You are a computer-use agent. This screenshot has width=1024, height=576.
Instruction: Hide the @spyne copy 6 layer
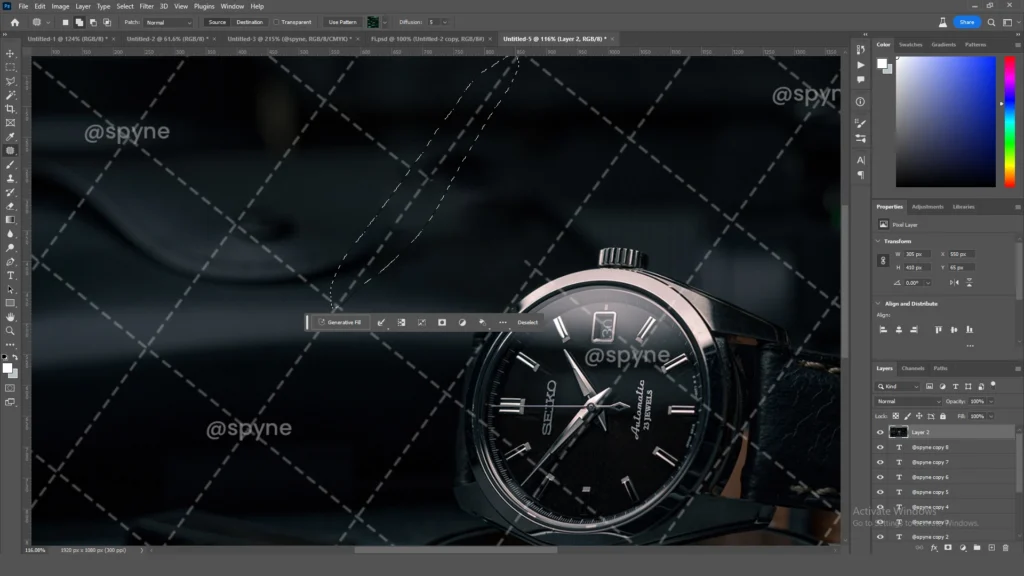pos(880,477)
